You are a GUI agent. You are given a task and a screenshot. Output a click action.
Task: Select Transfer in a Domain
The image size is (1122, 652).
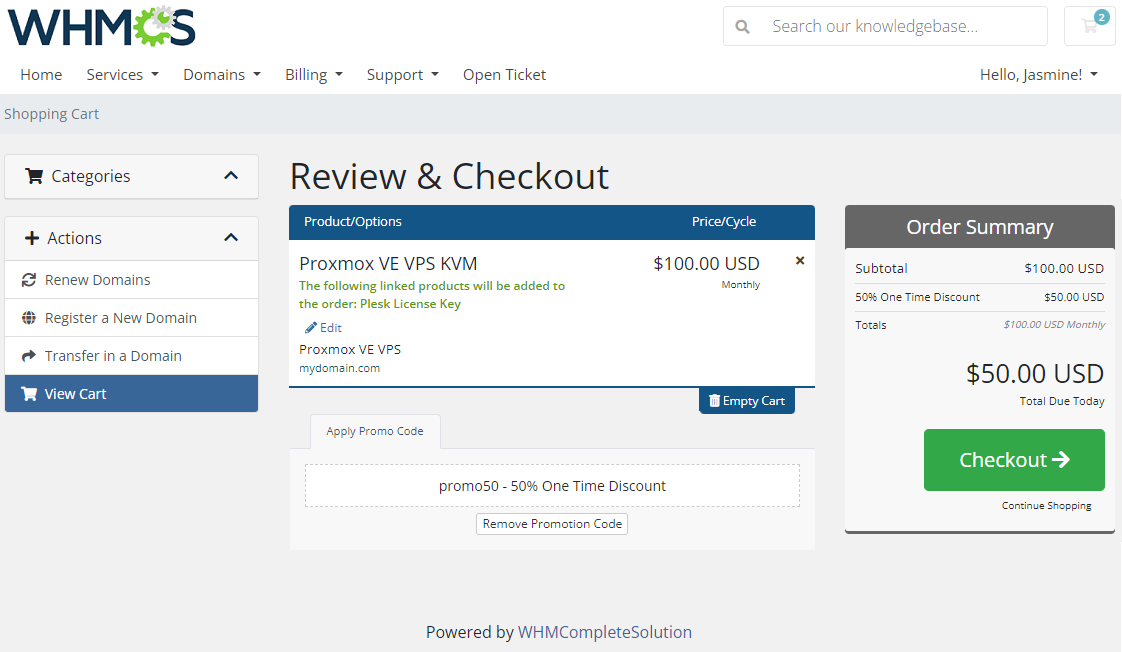132,356
